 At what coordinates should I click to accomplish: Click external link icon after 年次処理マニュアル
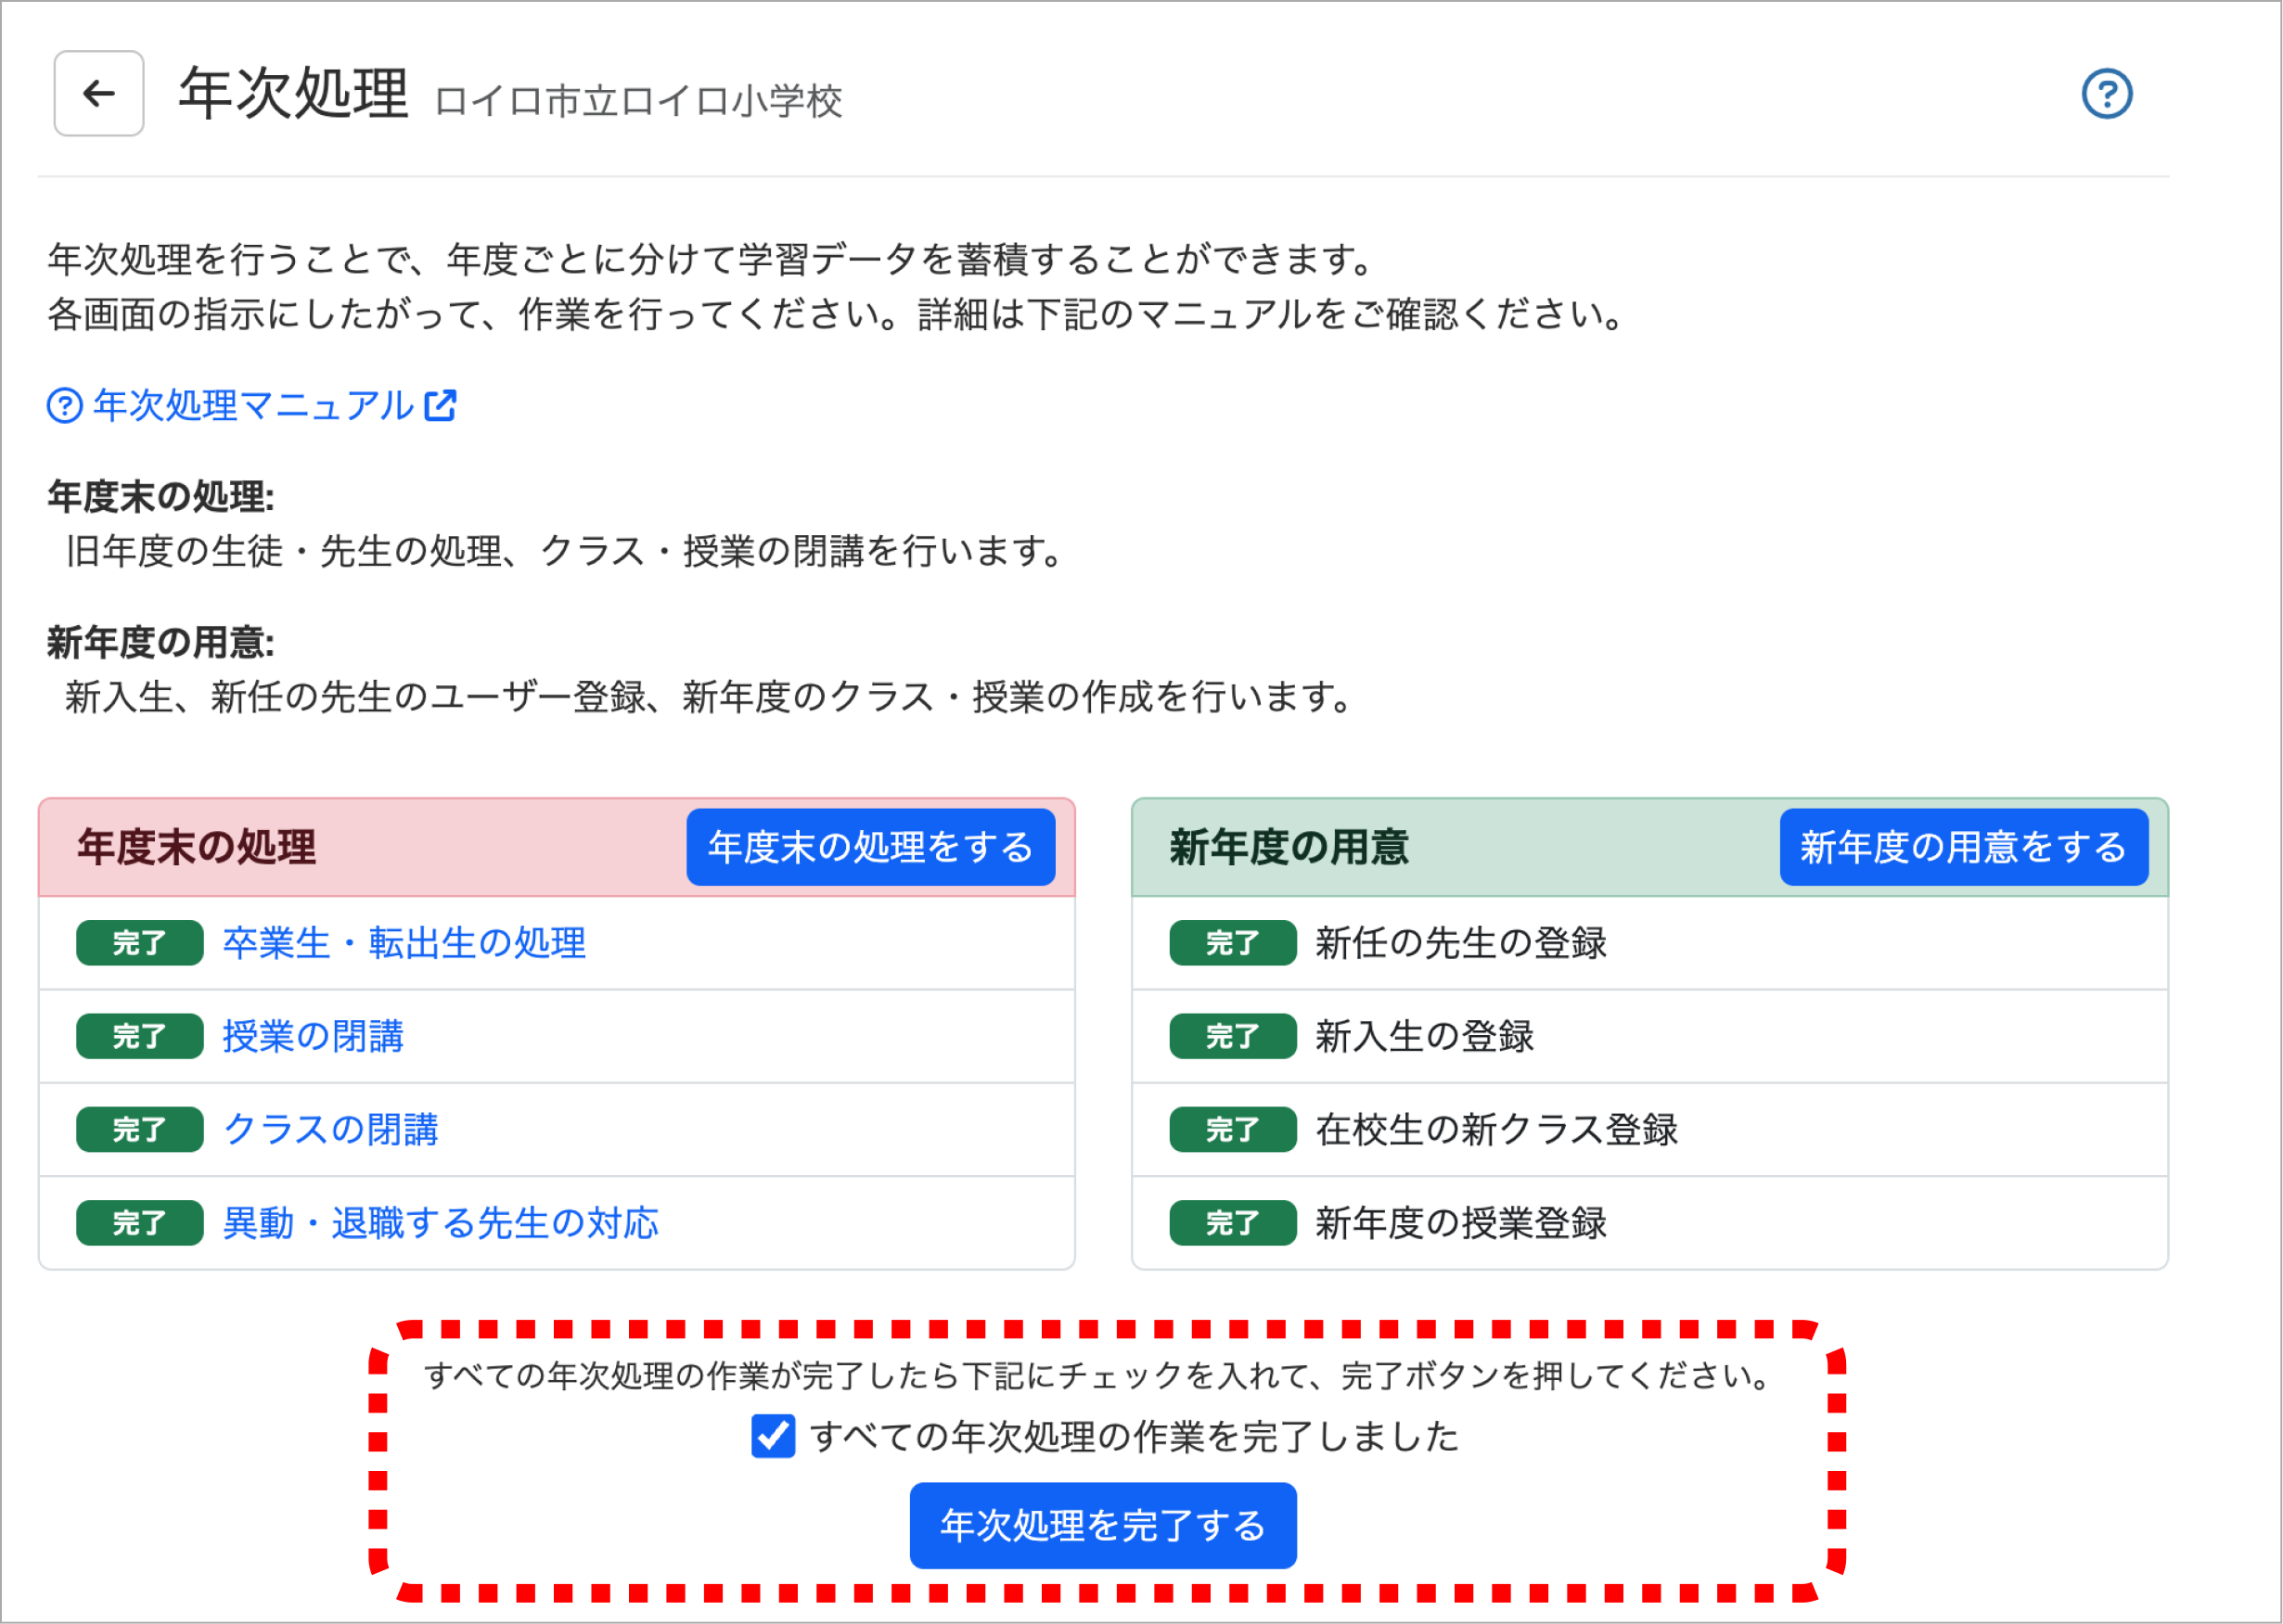440,406
